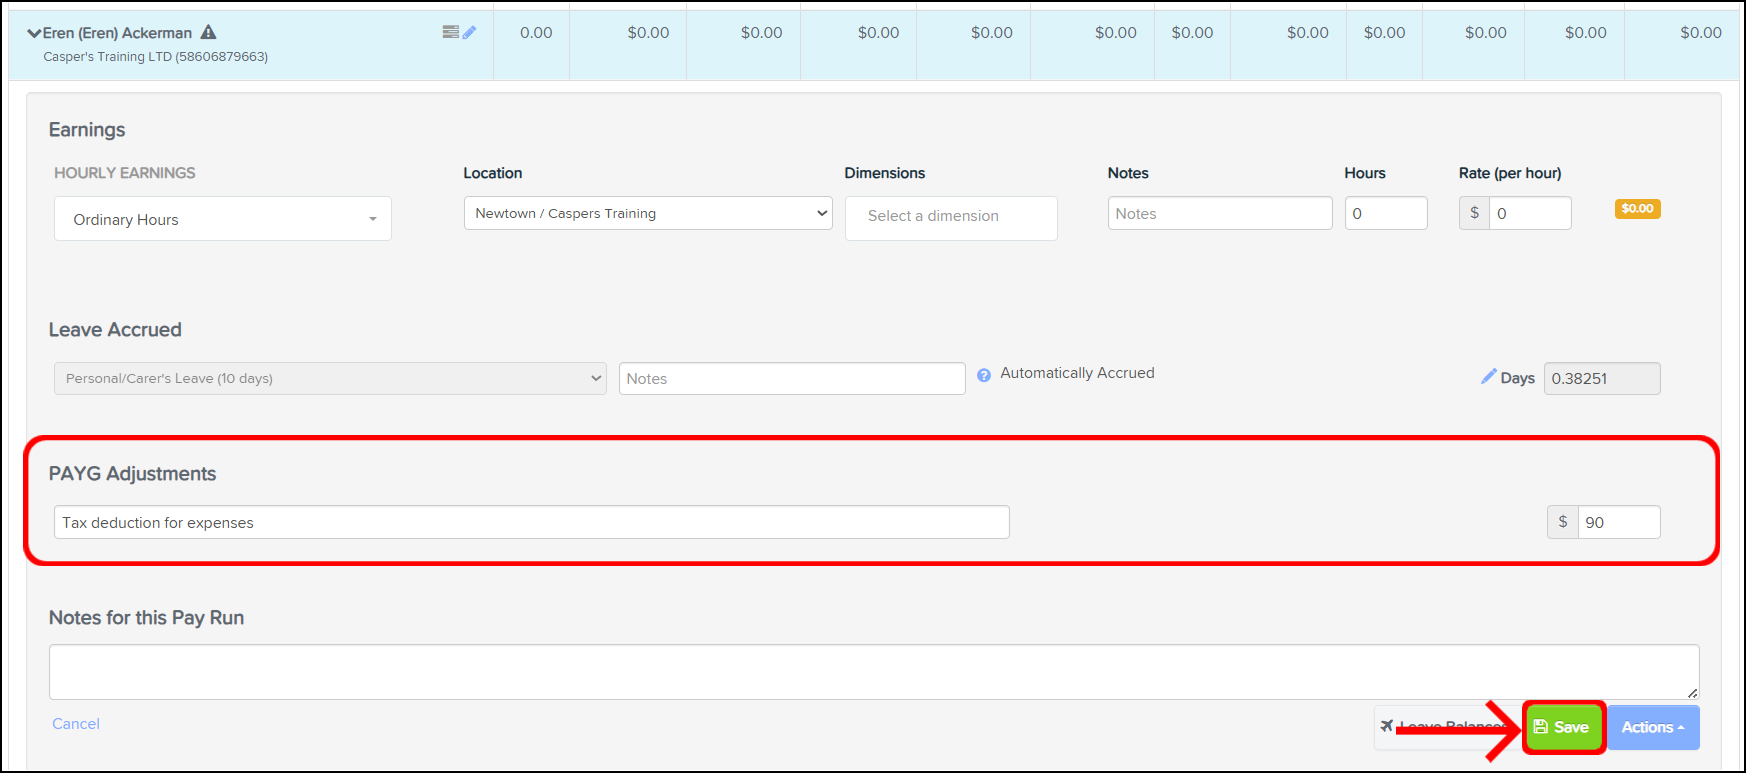
Task: Collapse the Eren Ackerman employee row chevron
Action: (x=34, y=33)
